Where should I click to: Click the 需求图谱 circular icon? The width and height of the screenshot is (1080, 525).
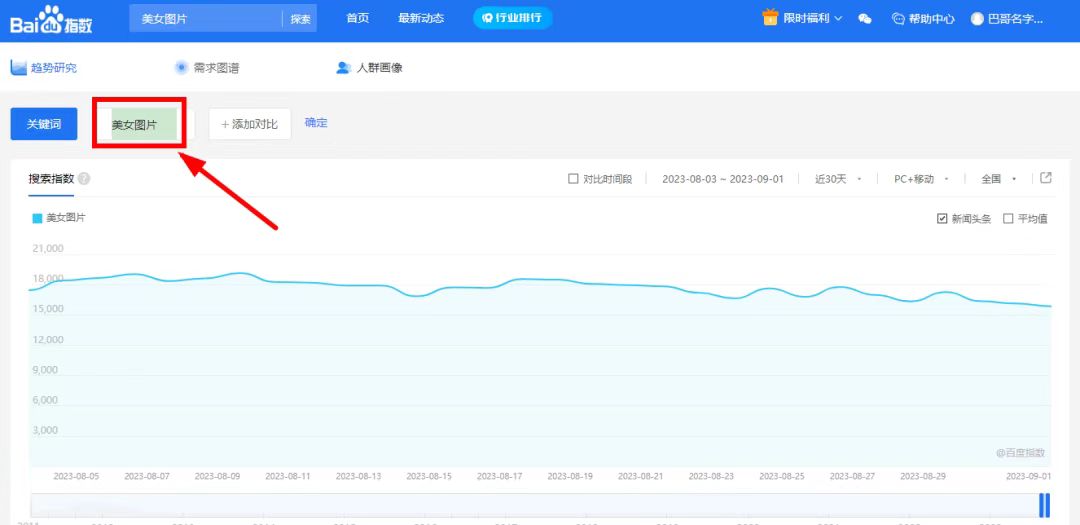tap(181, 68)
